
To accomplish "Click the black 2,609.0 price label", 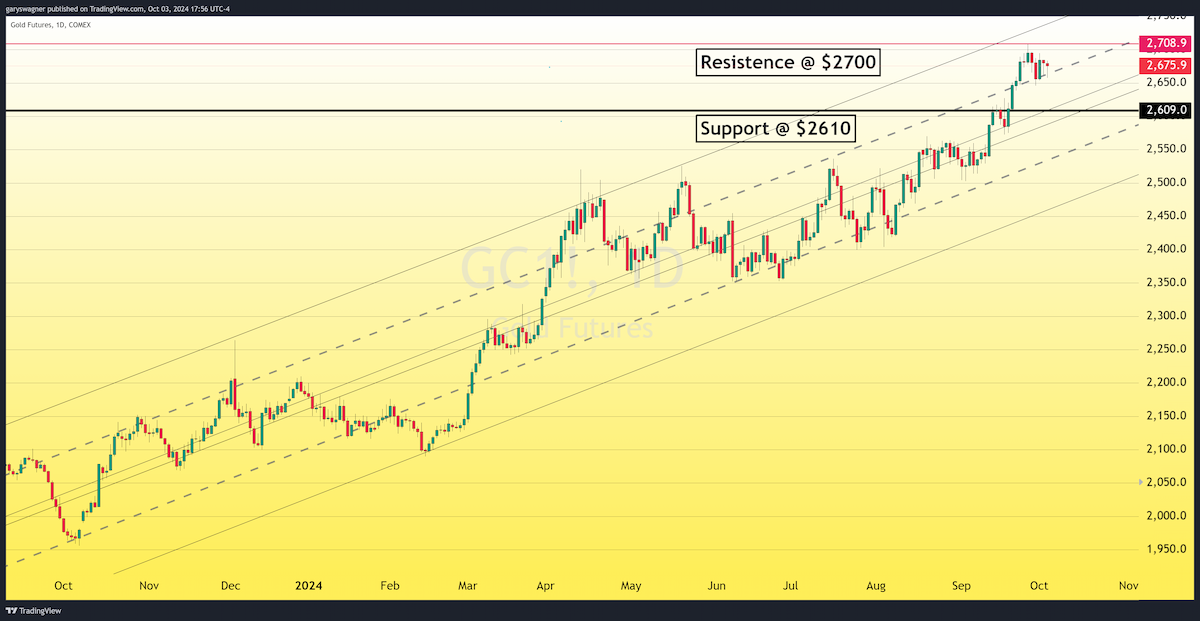I will coord(1165,110).
